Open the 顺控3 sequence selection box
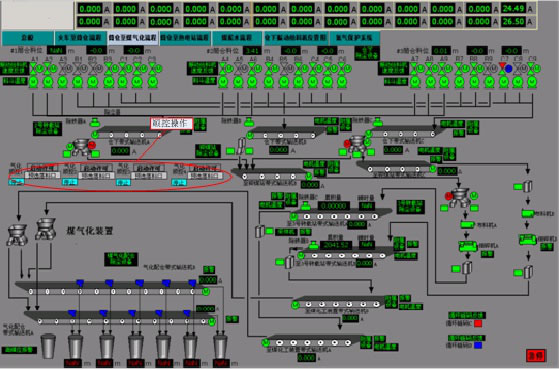Image resolution: width=559 pixels, height=370 pixels. (149, 175)
